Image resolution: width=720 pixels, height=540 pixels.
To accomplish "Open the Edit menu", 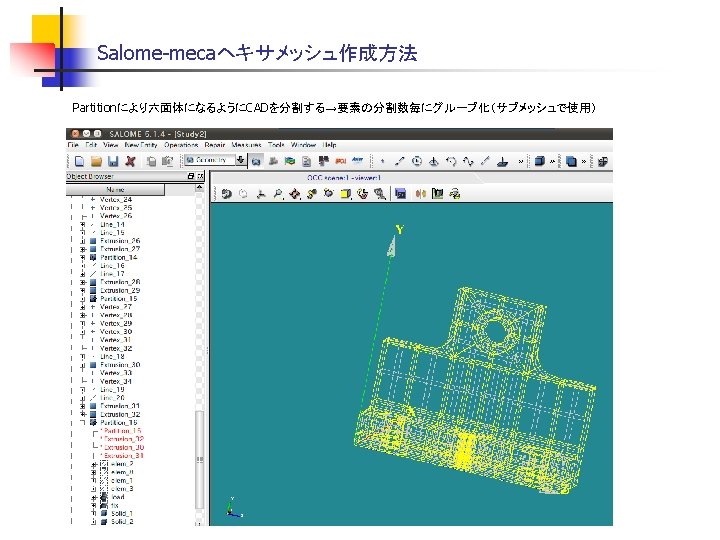I will point(91,145).
